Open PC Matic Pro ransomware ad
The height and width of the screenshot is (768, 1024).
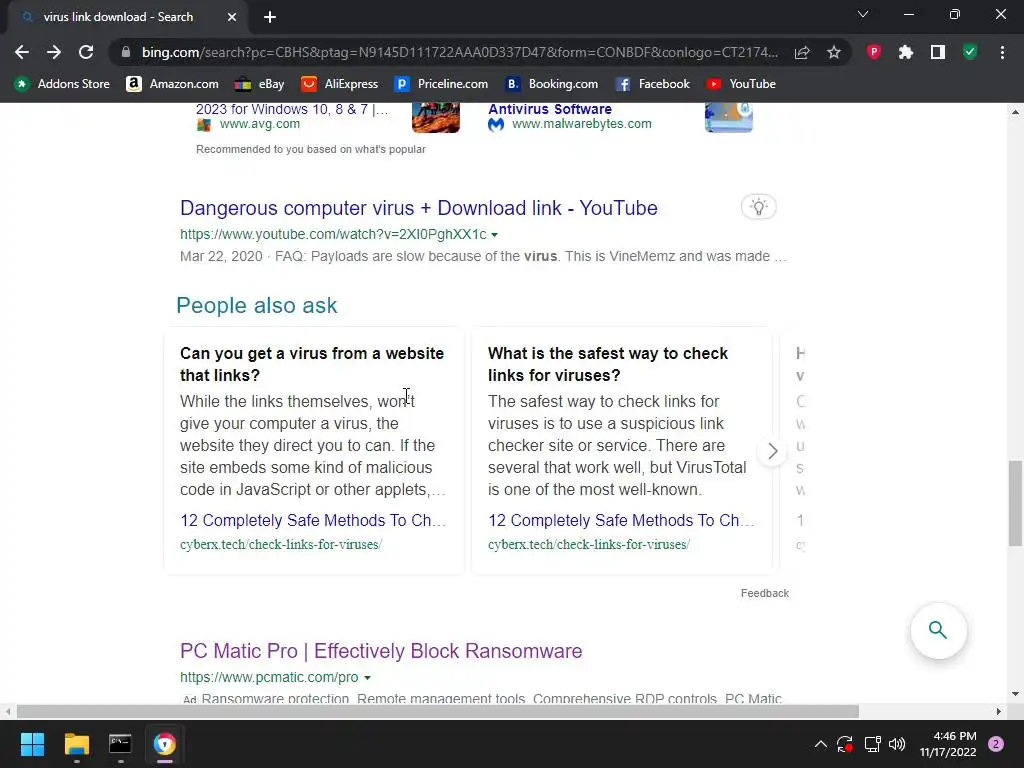(381, 650)
